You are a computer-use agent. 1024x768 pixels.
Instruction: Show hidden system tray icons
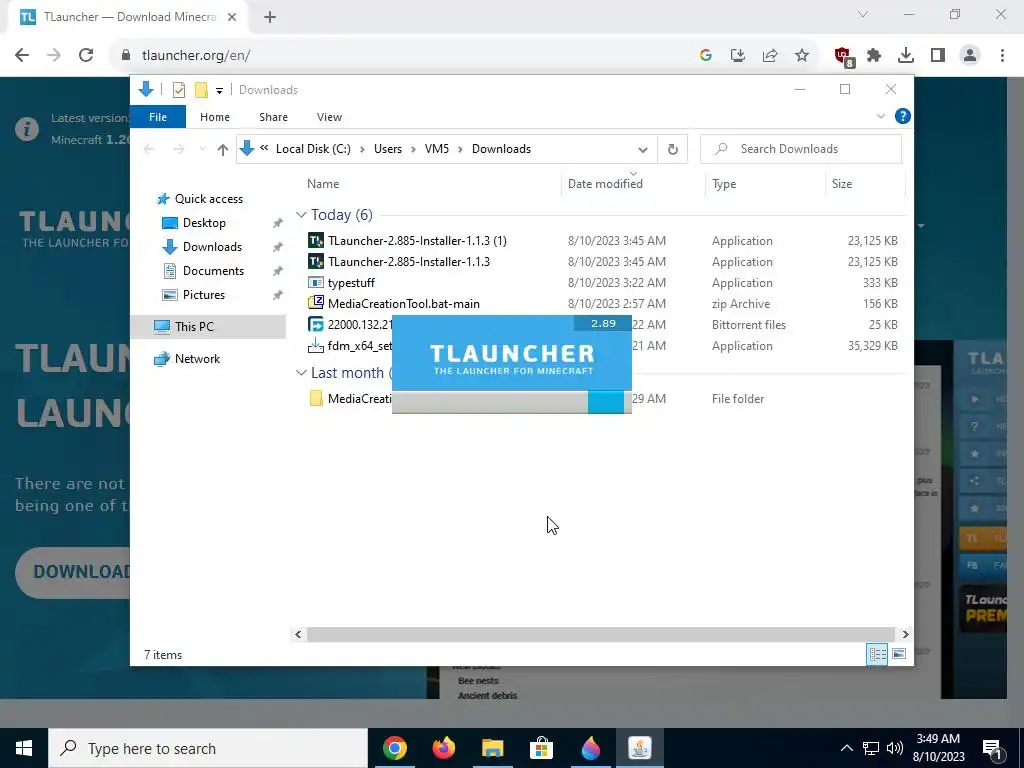(x=847, y=748)
